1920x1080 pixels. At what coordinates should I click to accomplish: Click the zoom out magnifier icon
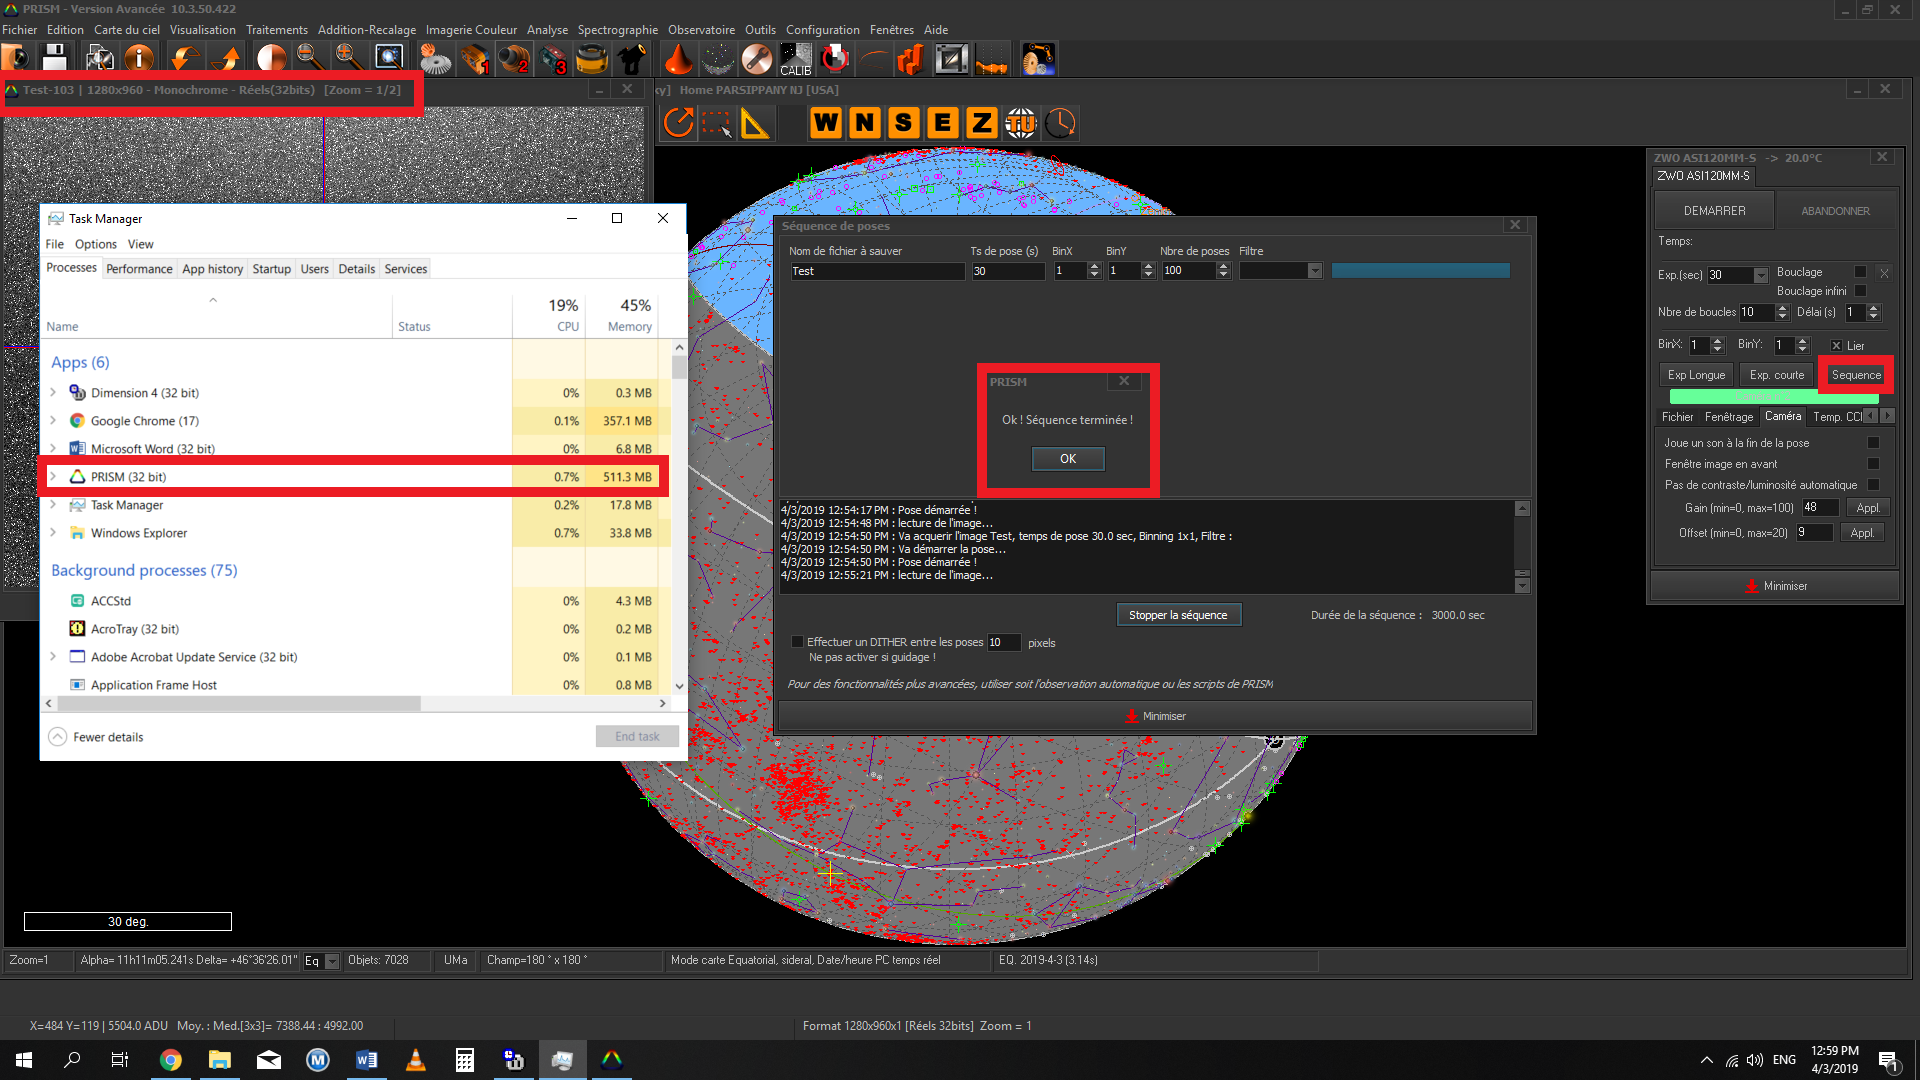310,59
